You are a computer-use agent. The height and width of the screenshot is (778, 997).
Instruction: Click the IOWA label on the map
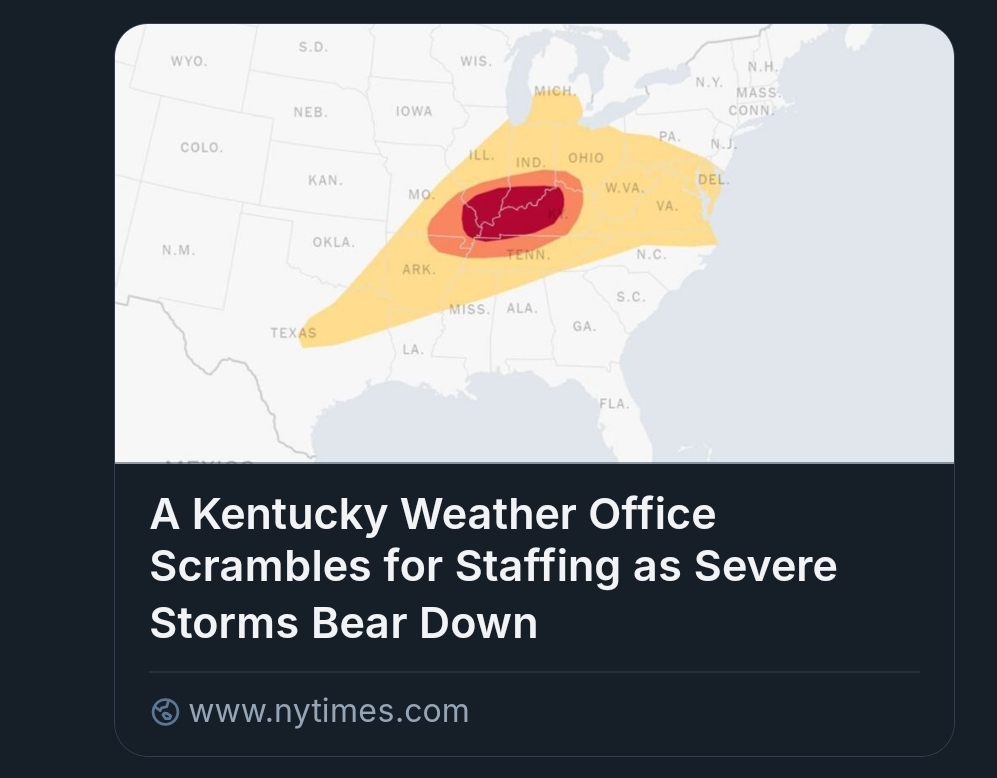pyautogui.click(x=414, y=112)
